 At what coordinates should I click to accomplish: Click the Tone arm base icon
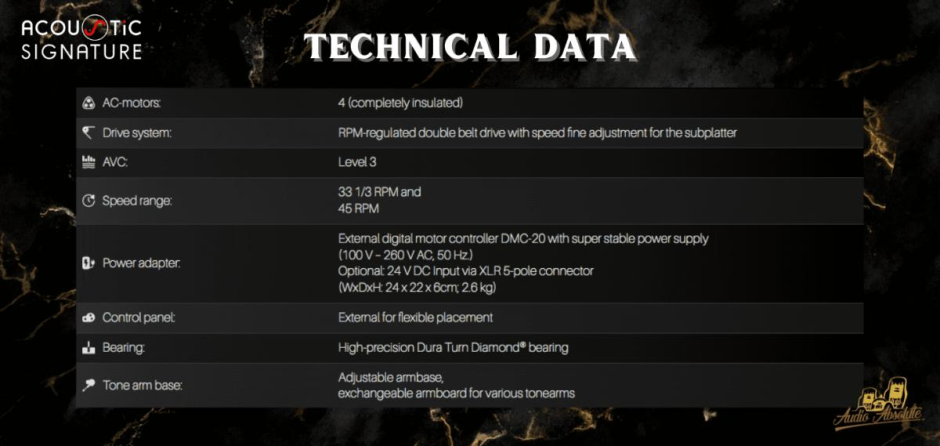[x=88, y=385]
